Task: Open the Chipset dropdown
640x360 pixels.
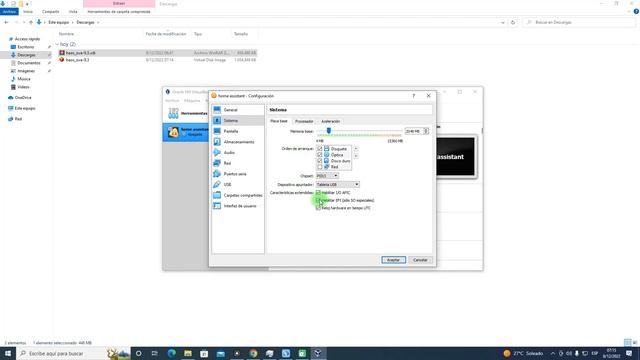Action: [327, 176]
